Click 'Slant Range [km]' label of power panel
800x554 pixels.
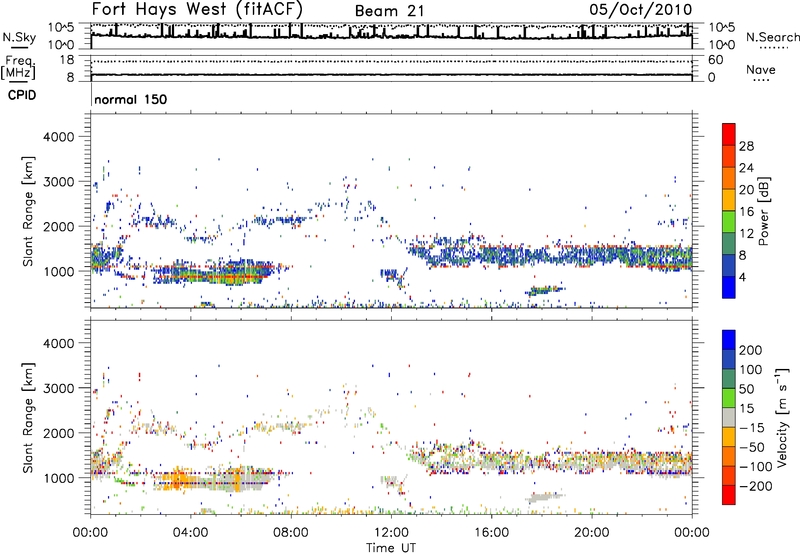coord(28,211)
